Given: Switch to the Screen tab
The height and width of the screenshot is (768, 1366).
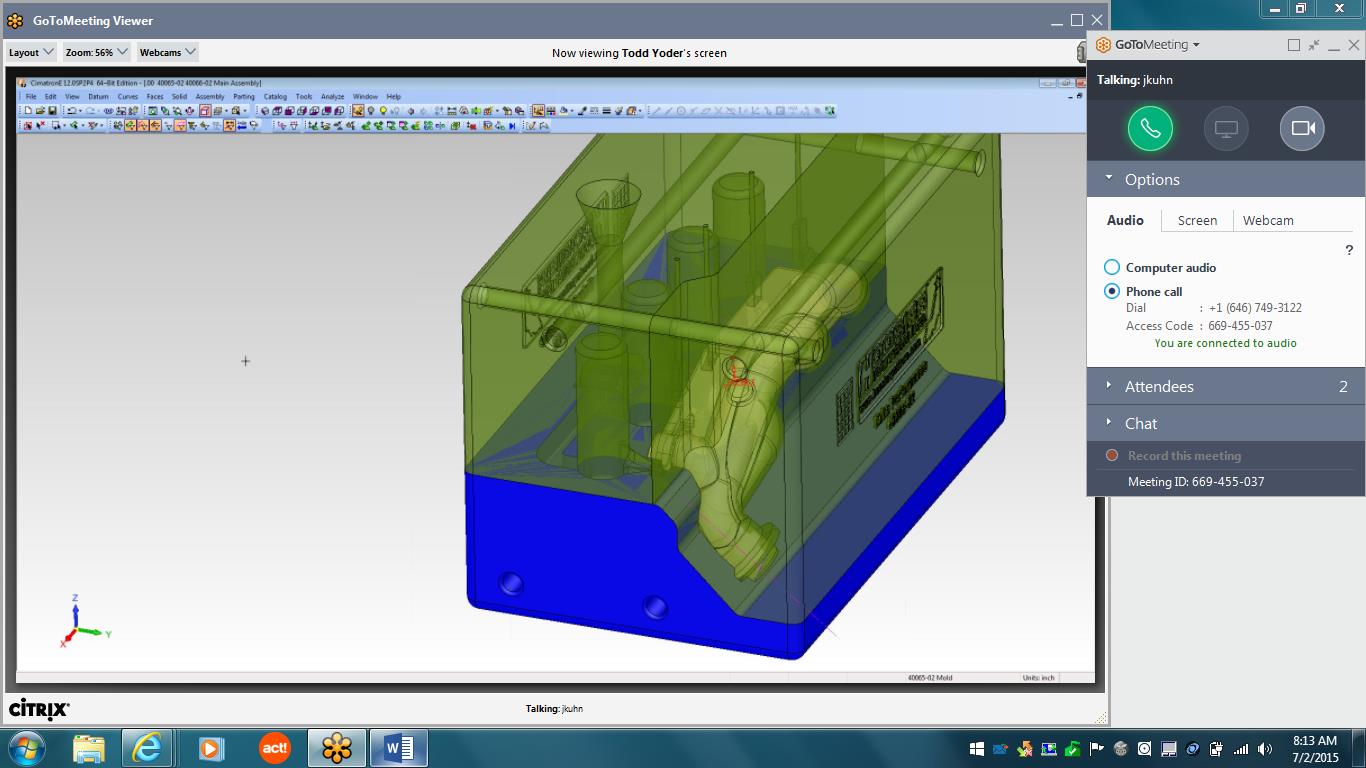Looking at the screenshot, I should pyautogui.click(x=1197, y=220).
